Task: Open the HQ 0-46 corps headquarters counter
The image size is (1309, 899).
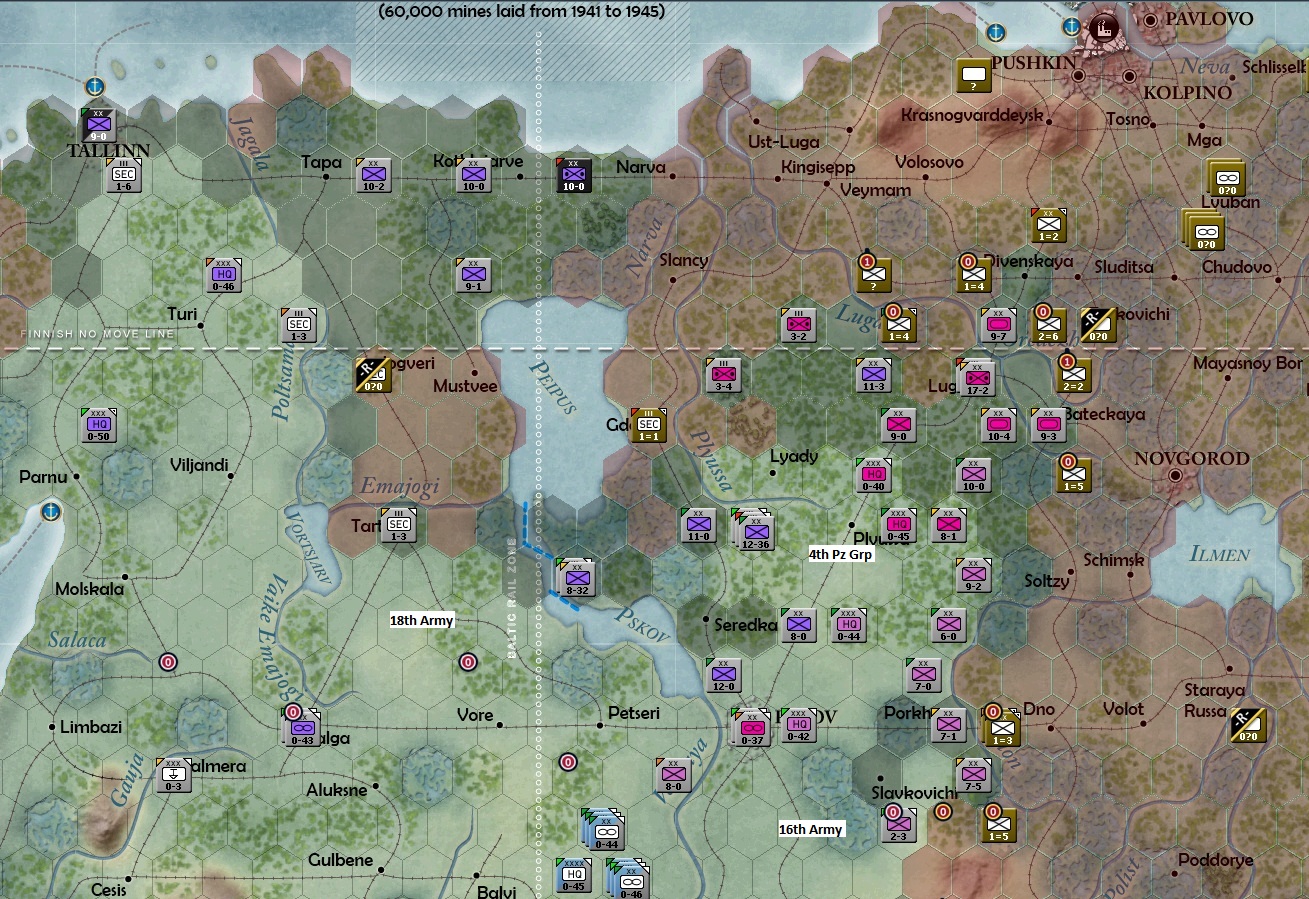Action: tap(224, 275)
